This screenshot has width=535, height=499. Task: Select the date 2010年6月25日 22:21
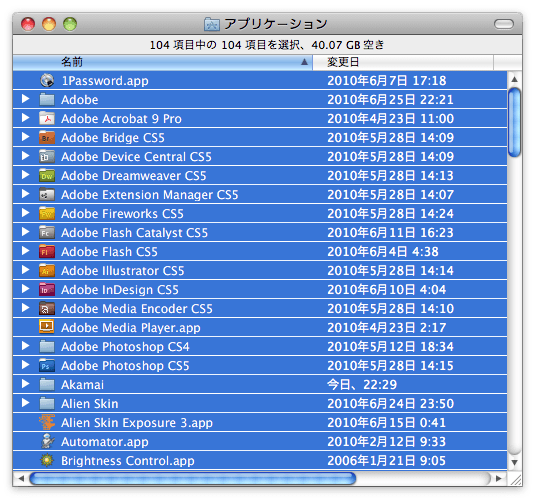[x=390, y=100]
